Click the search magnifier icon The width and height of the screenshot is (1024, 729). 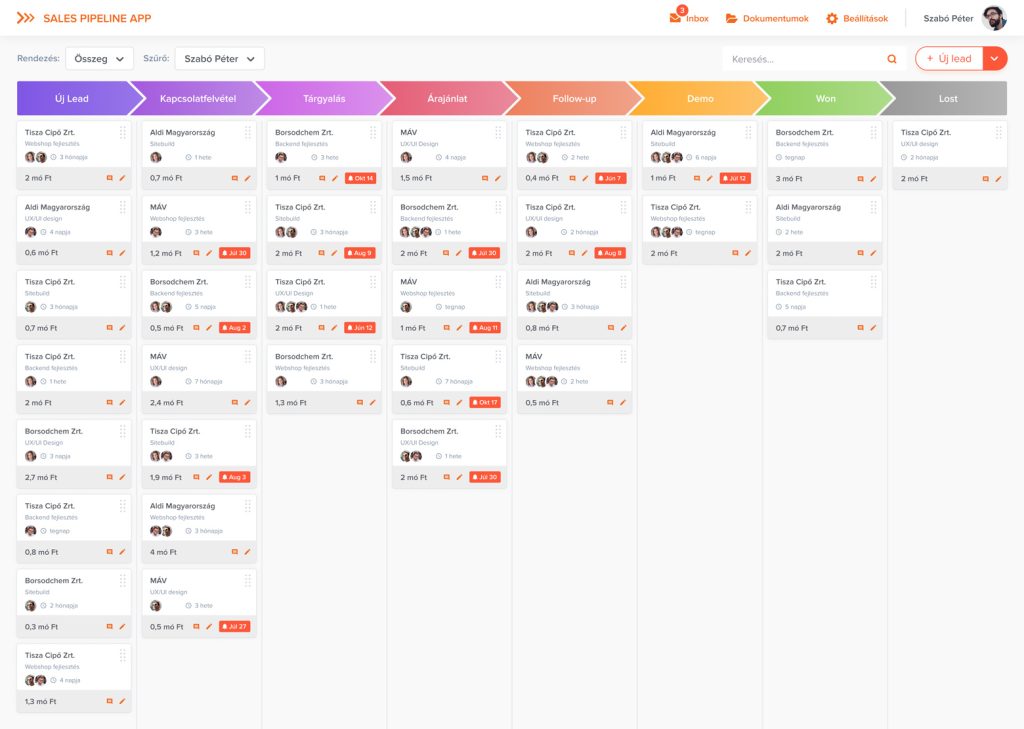pyautogui.click(x=891, y=59)
